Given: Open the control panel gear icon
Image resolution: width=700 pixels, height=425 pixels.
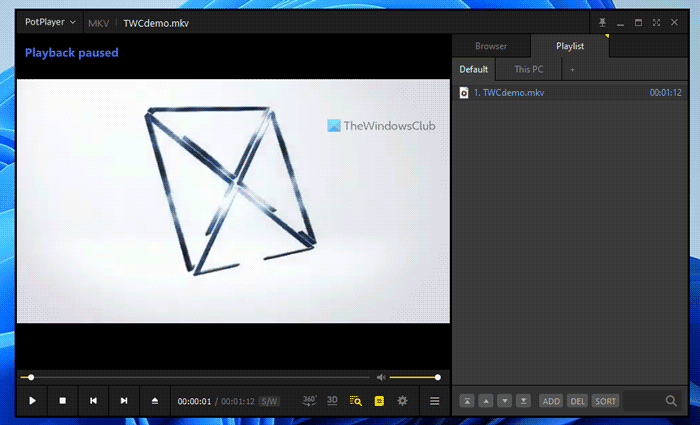Looking at the screenshot, I should point(403,401).
